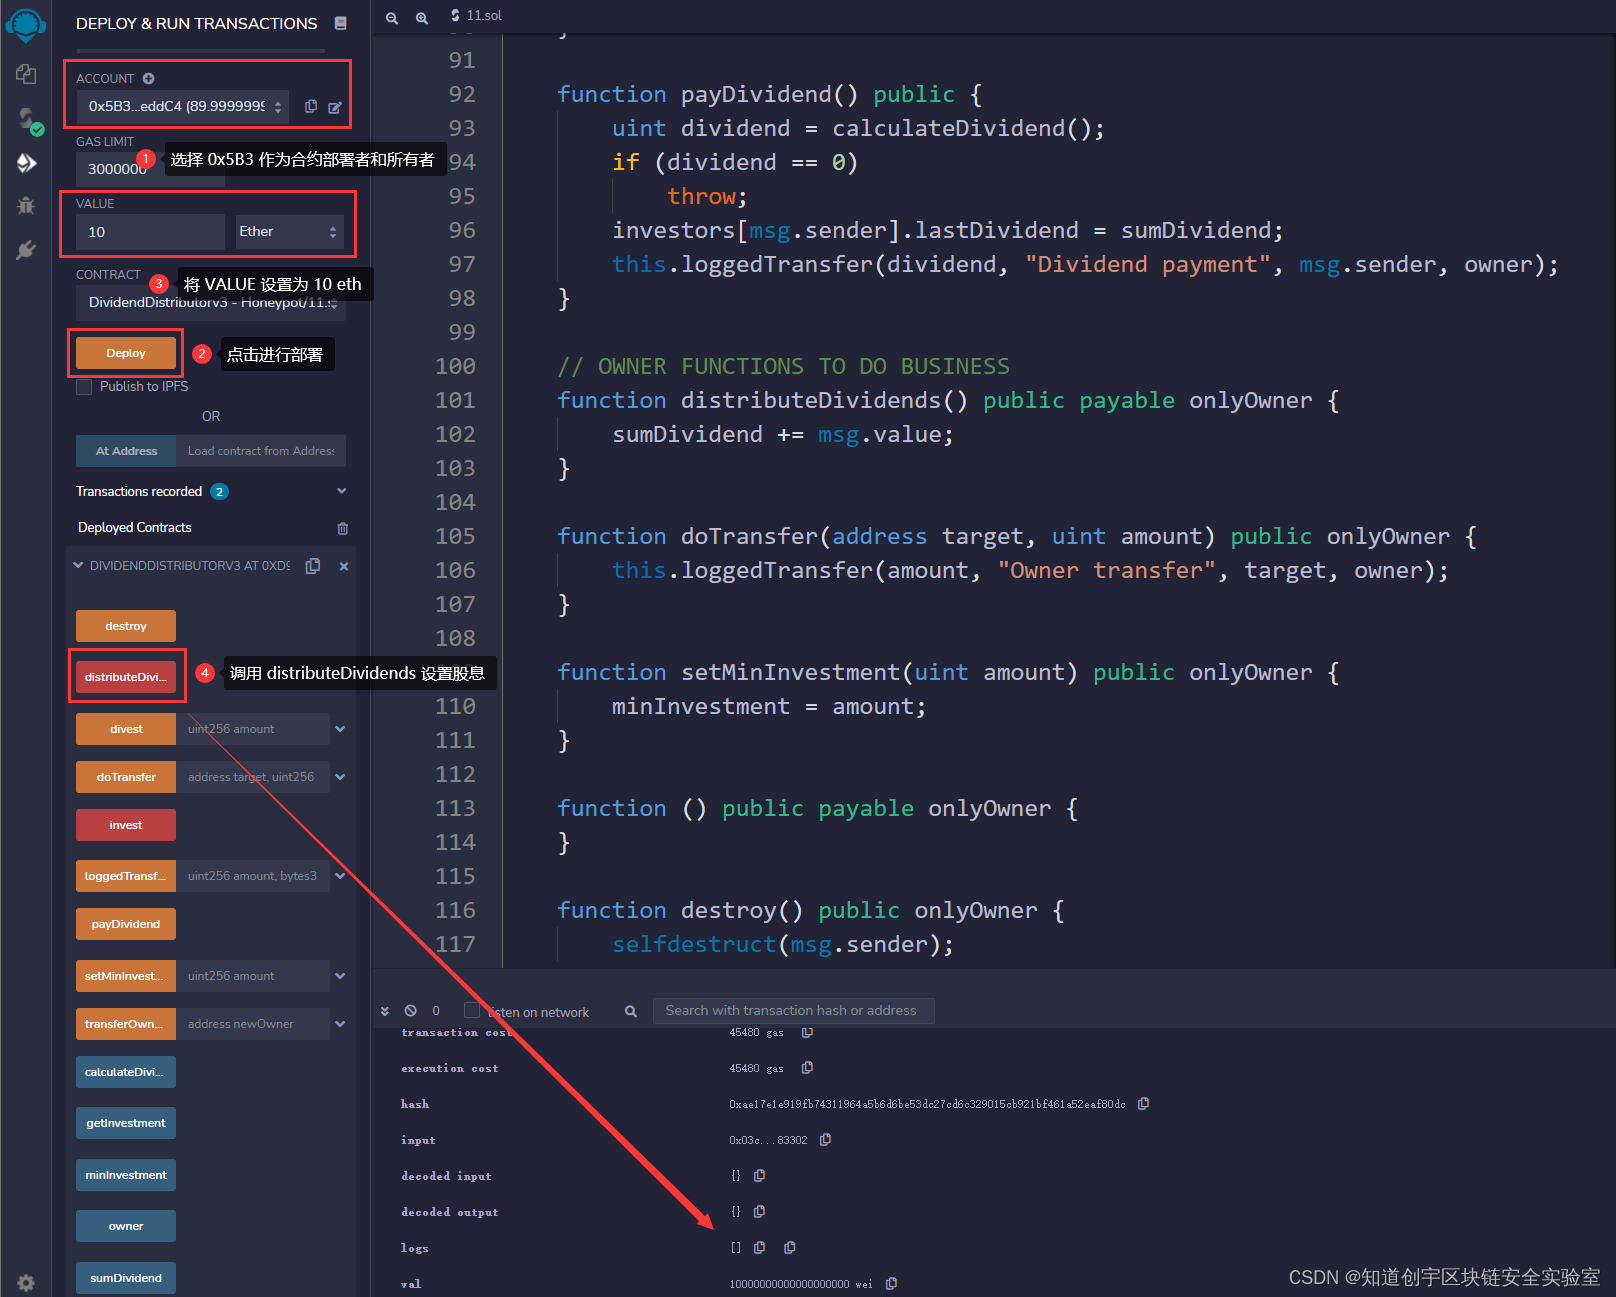Image resolution: width=1616 pixels, height=1297 pixels.
Task: Open the Debugger bug icon
Action: [x=26, y=206]
